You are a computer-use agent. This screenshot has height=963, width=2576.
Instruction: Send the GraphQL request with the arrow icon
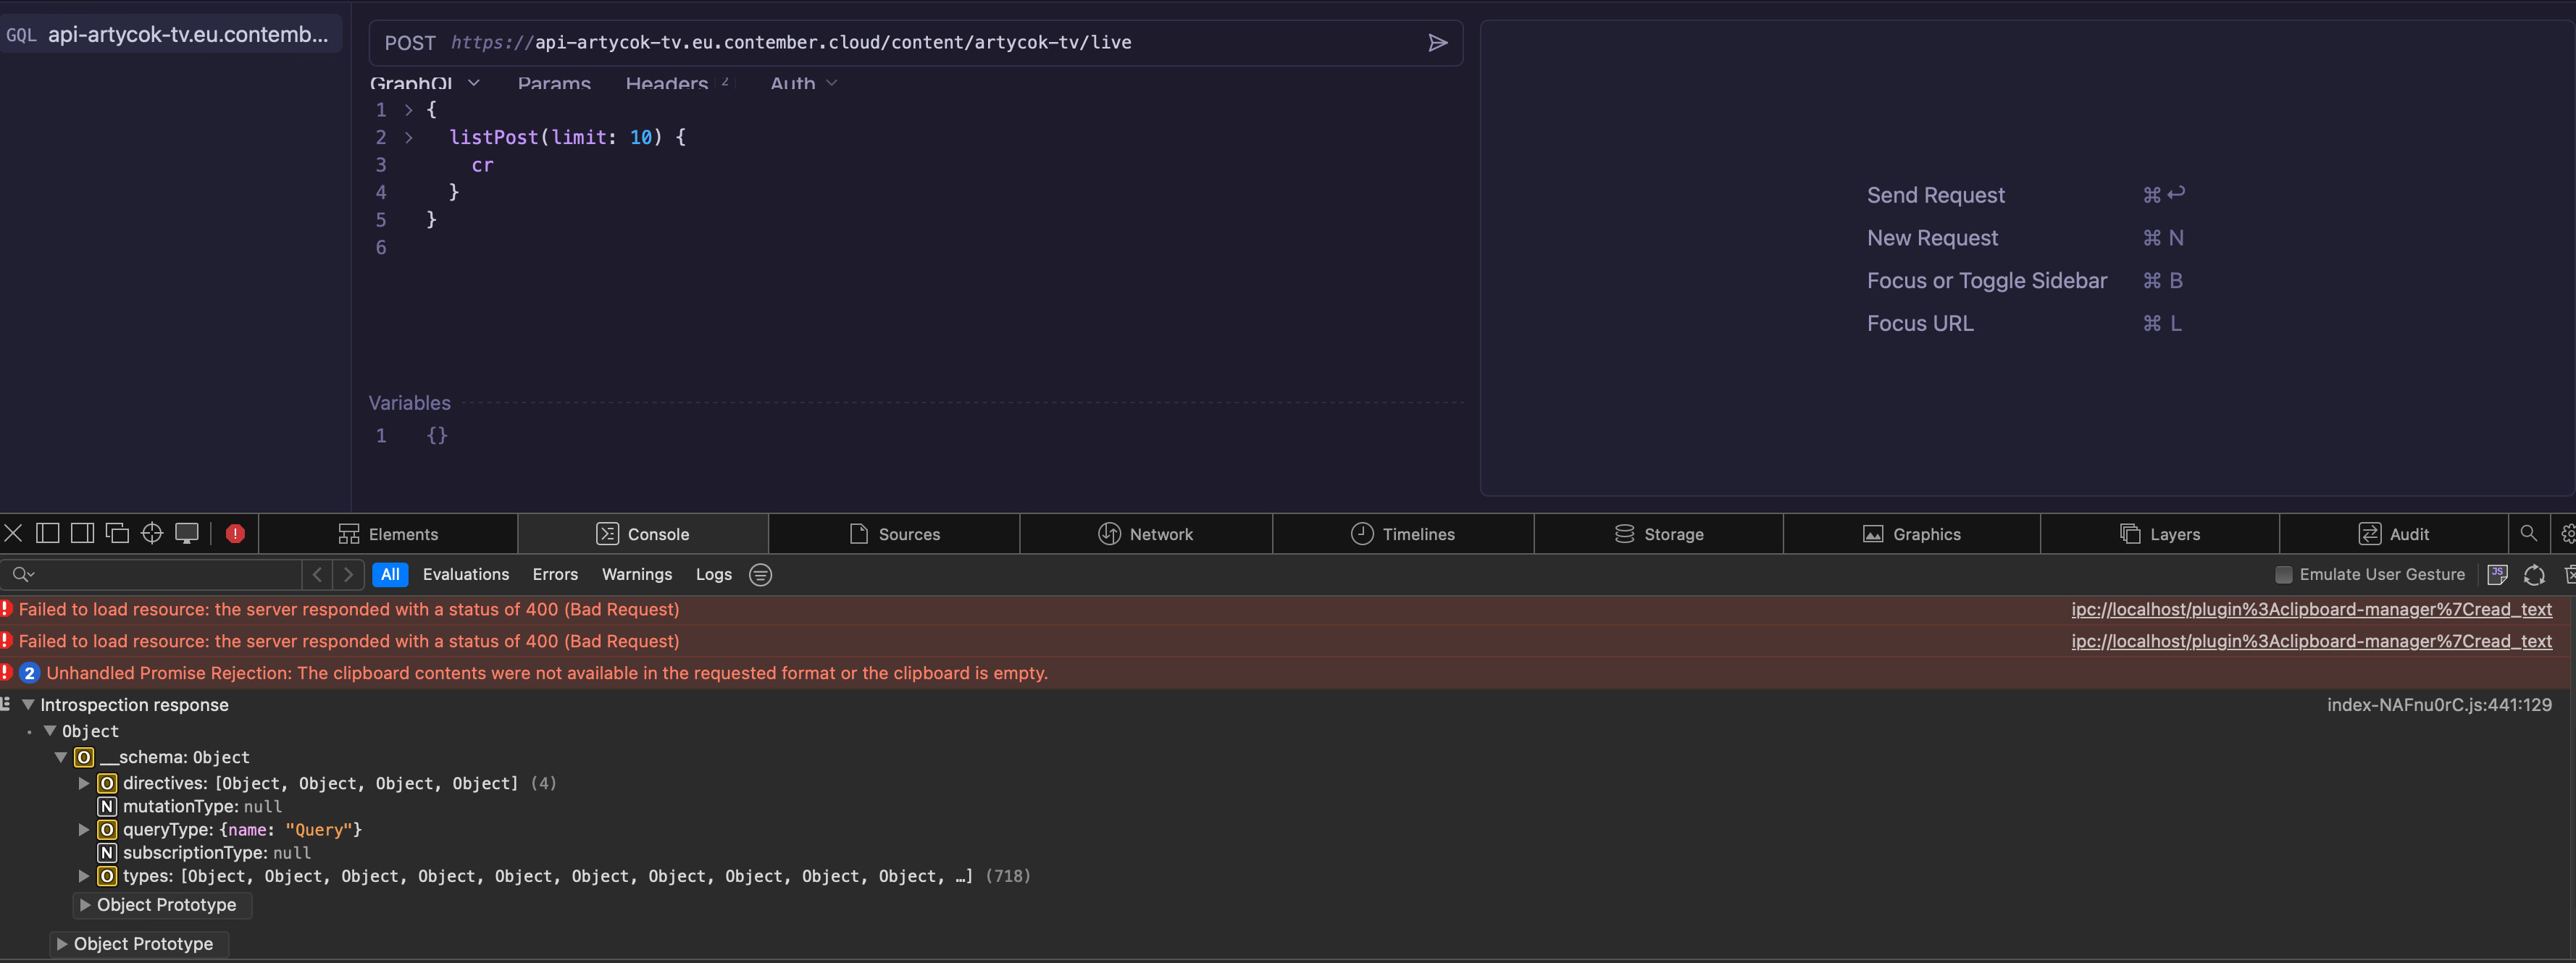[1437, 43]
